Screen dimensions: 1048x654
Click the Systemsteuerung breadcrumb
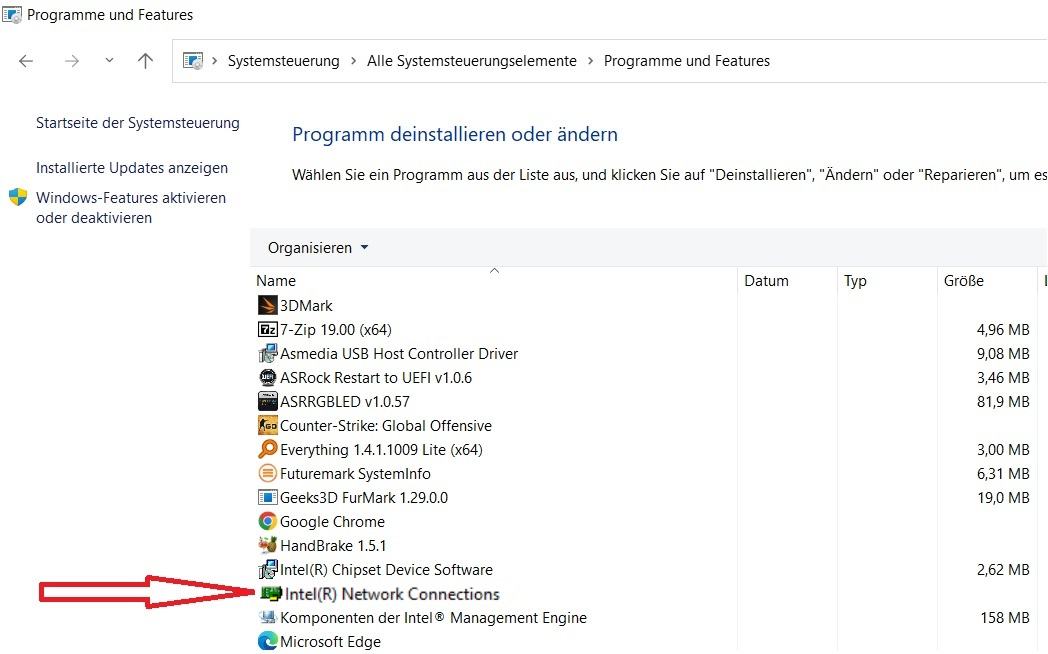283,61
